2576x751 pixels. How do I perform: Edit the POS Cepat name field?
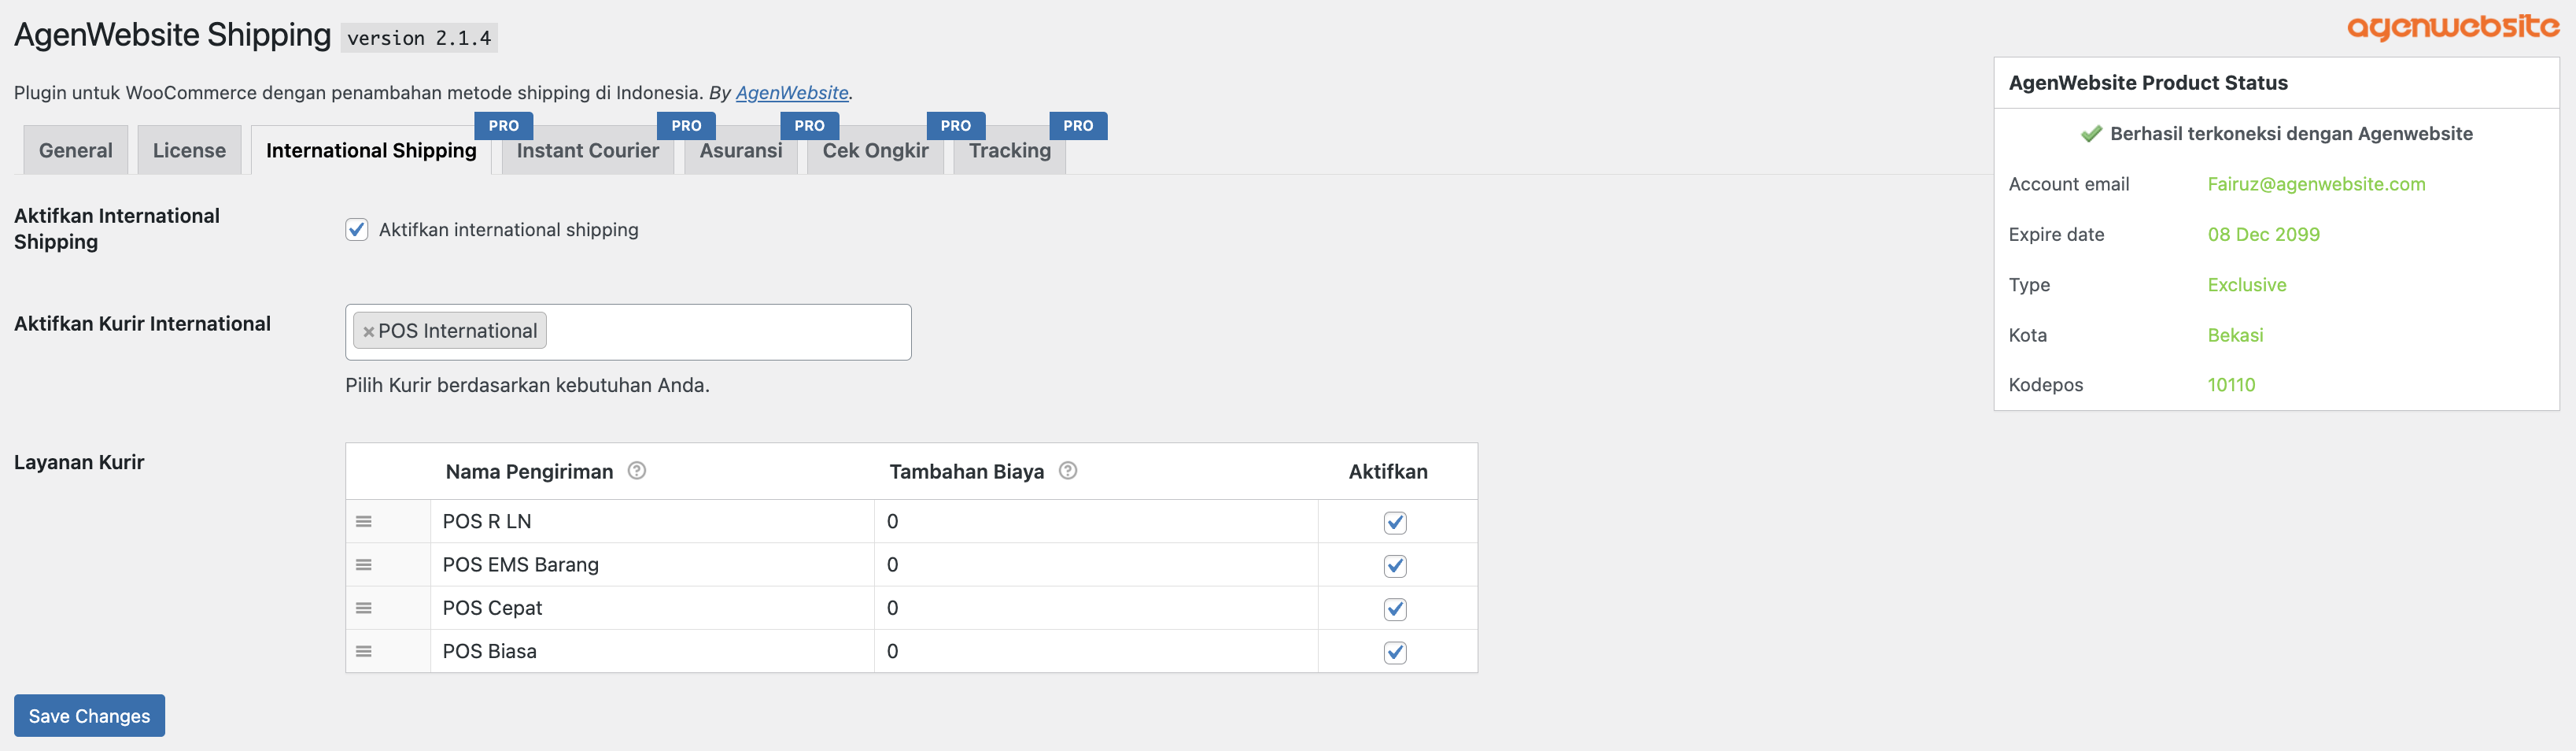[x=652, y=608]
